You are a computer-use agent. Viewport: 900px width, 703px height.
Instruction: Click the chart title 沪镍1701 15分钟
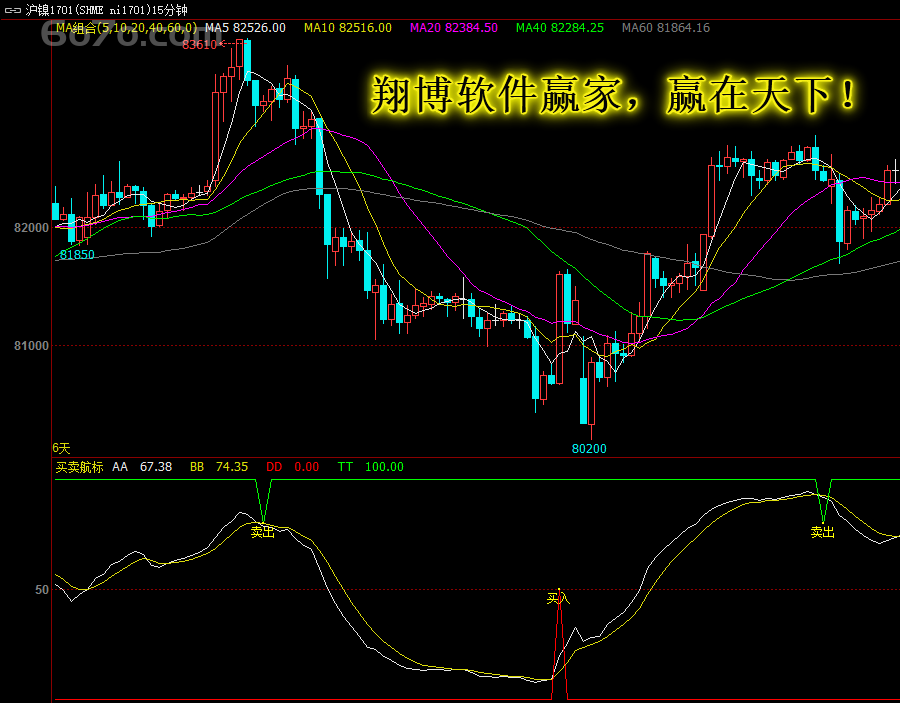point(106,10)
